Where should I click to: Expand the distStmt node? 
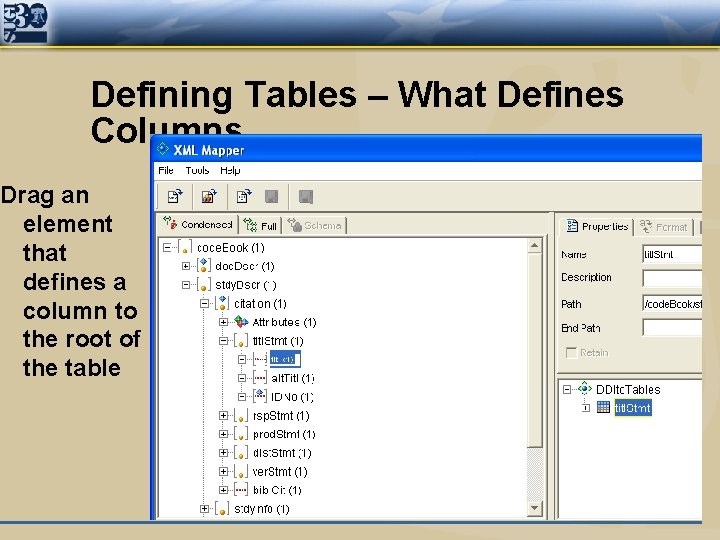[223, 453]
